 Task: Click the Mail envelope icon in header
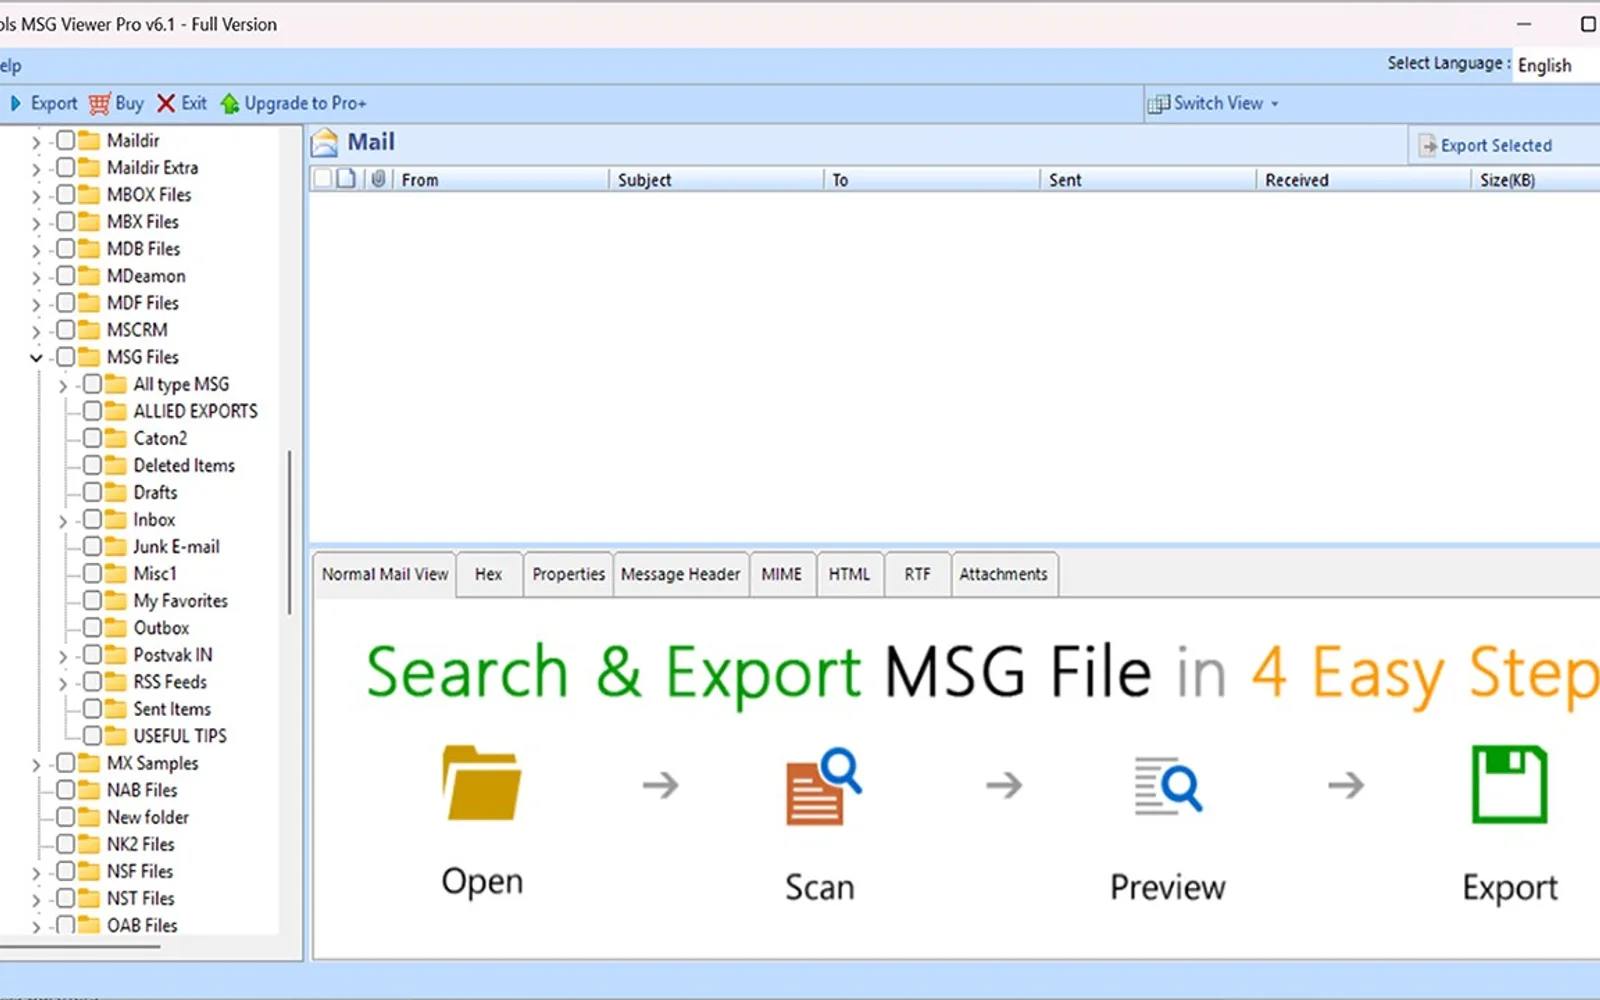(x=324, y=143)
